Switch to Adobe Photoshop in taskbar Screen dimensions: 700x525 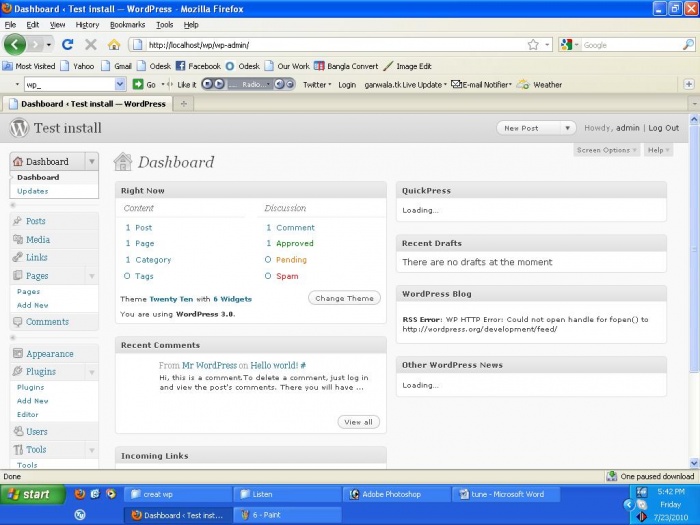coord(396,494)
